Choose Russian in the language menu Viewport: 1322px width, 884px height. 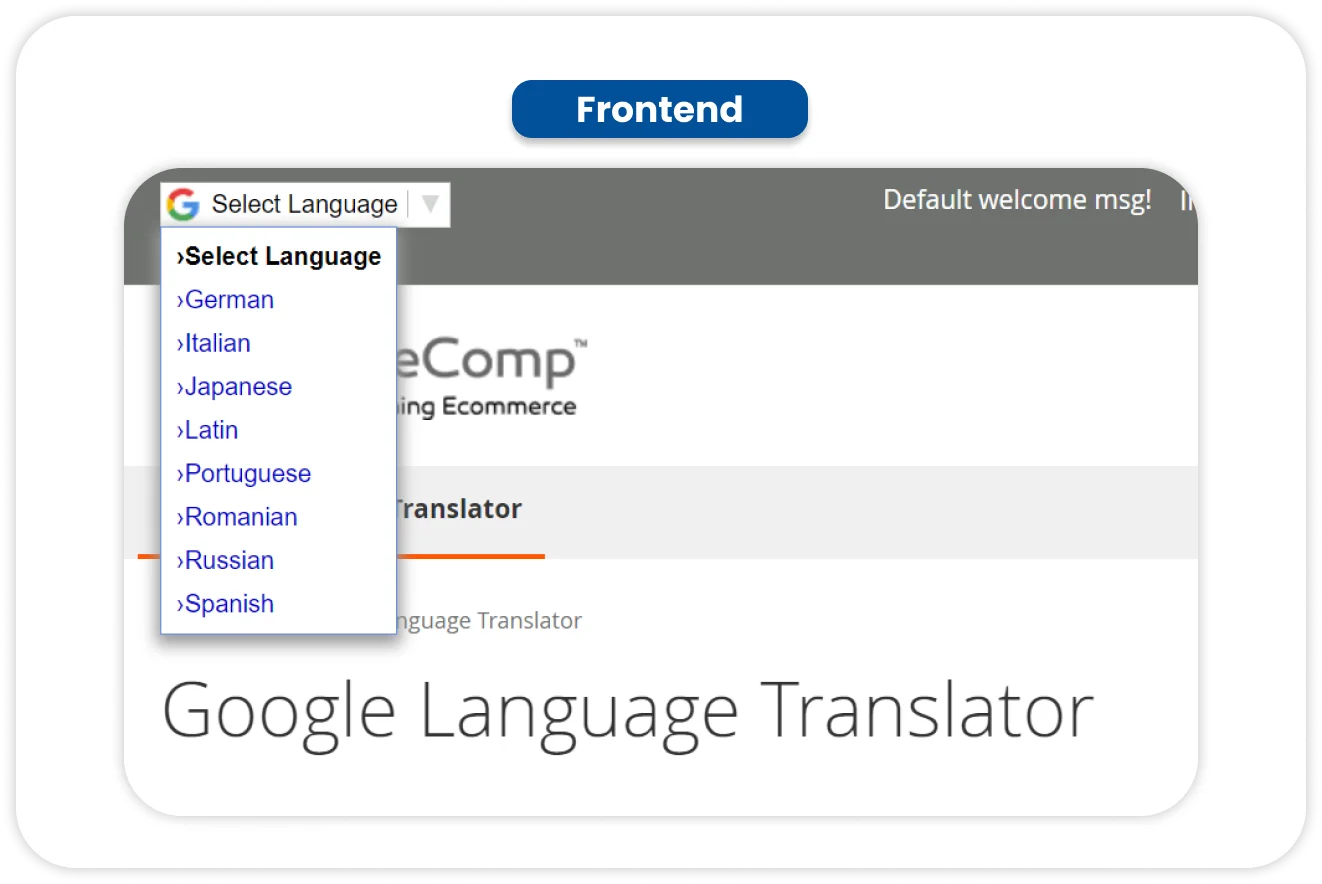pyautogui.click(x=228, y=560)
